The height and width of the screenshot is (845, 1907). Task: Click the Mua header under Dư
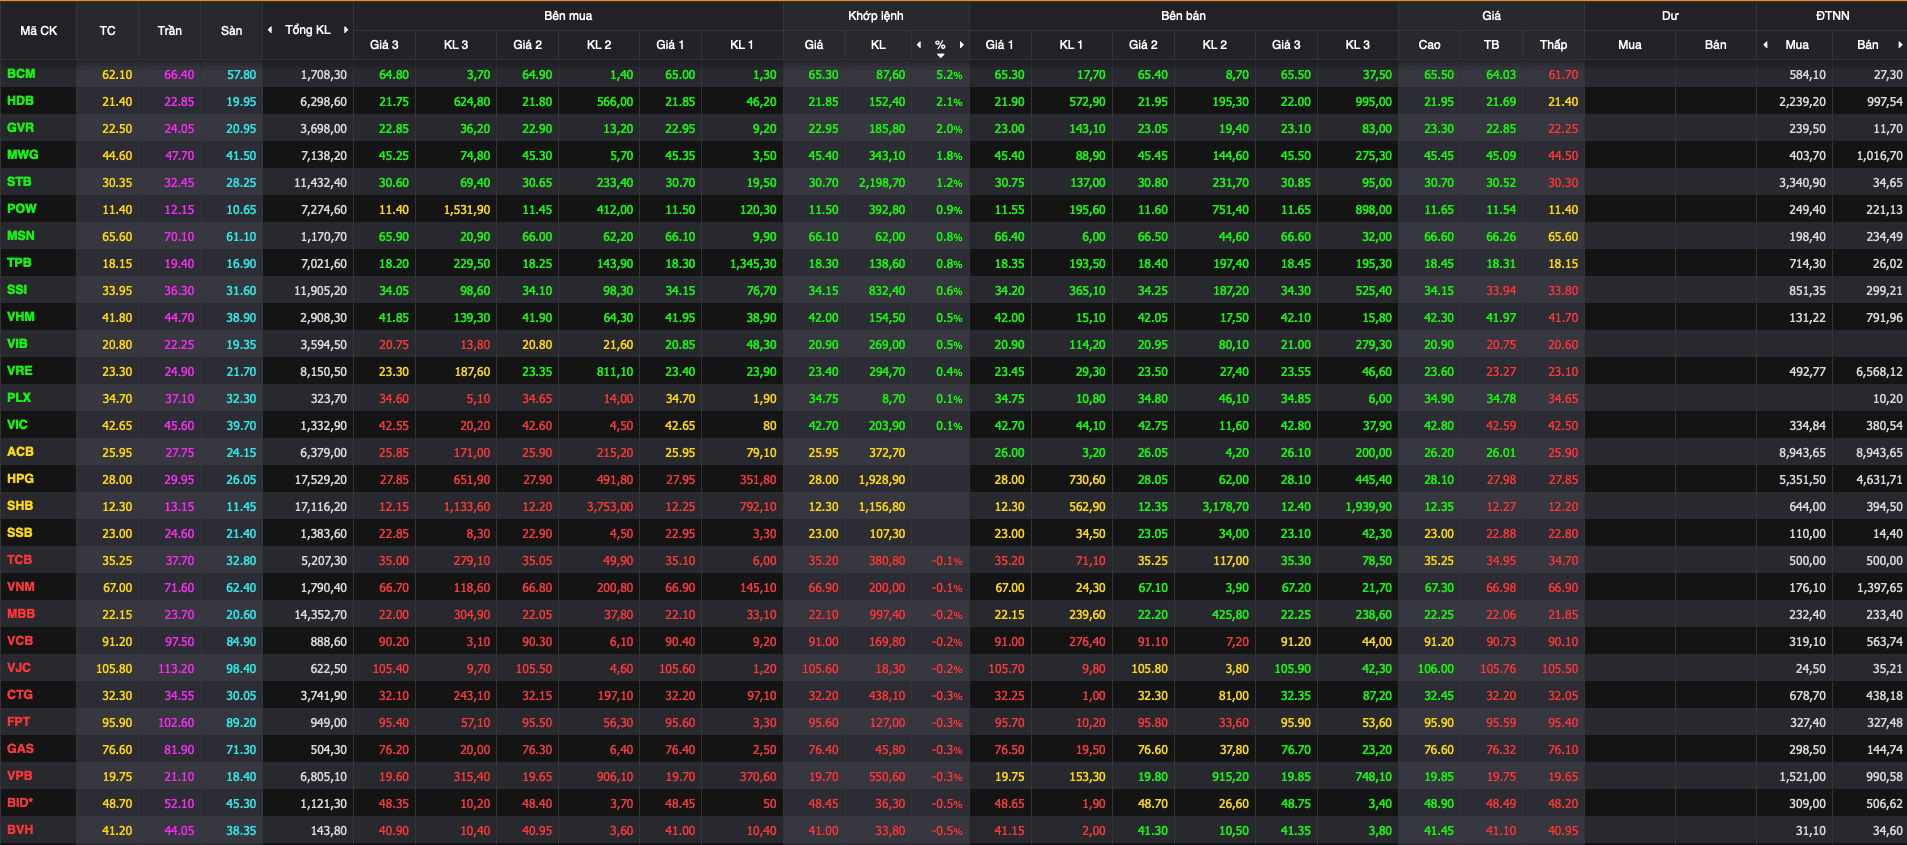[1630, 45]
